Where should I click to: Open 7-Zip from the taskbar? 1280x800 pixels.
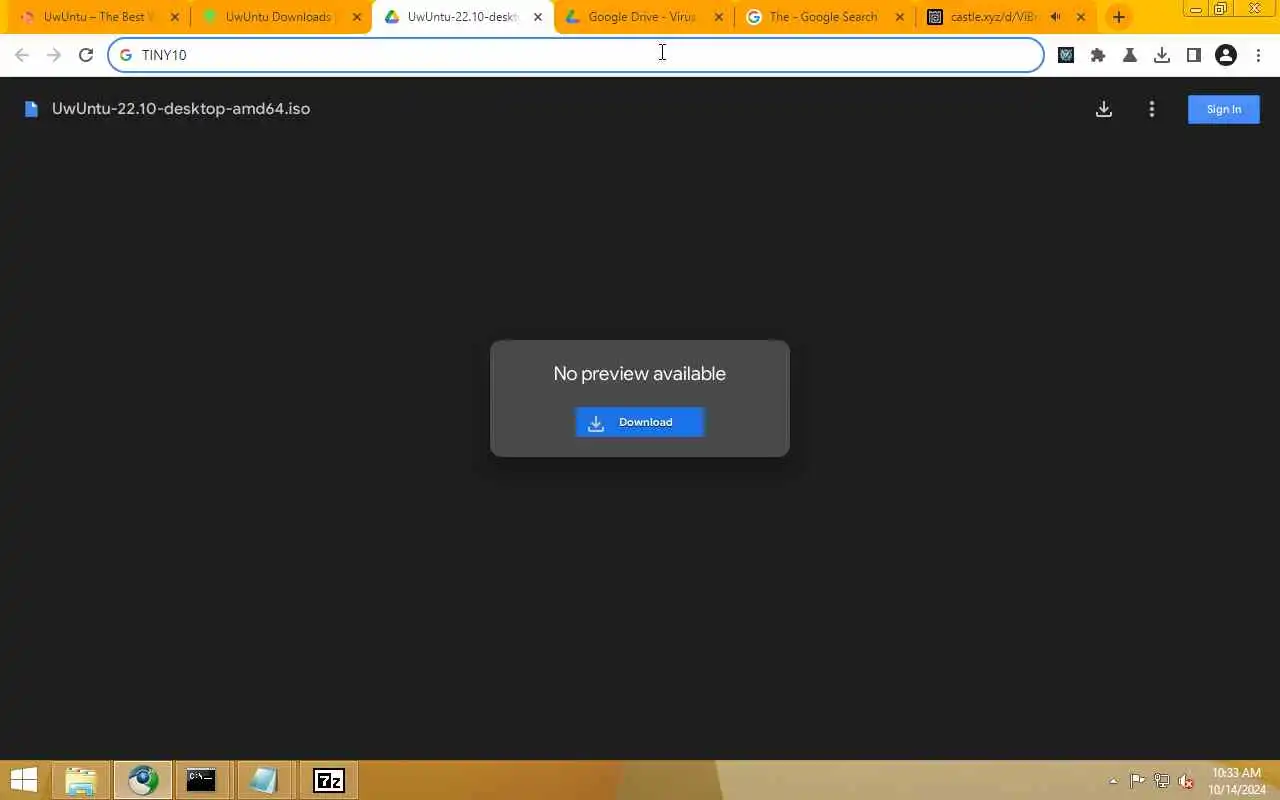[329, 780]
